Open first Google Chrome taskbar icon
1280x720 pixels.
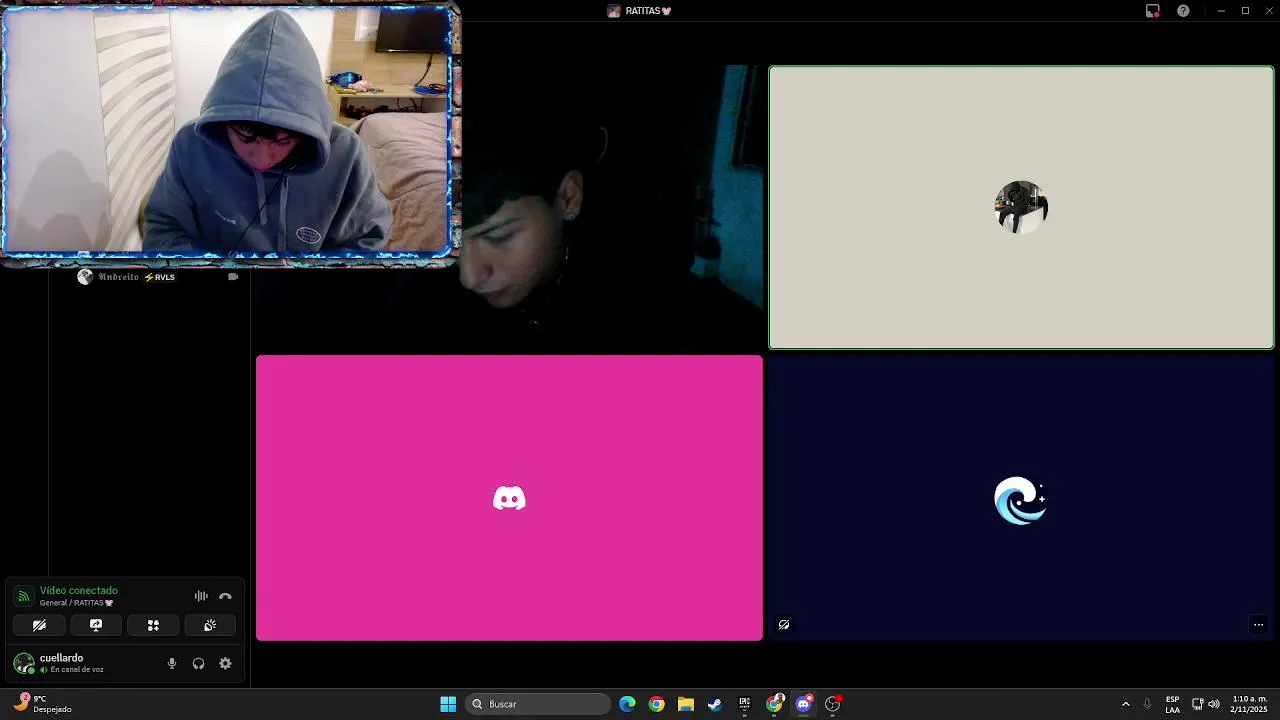click(656, 704)
